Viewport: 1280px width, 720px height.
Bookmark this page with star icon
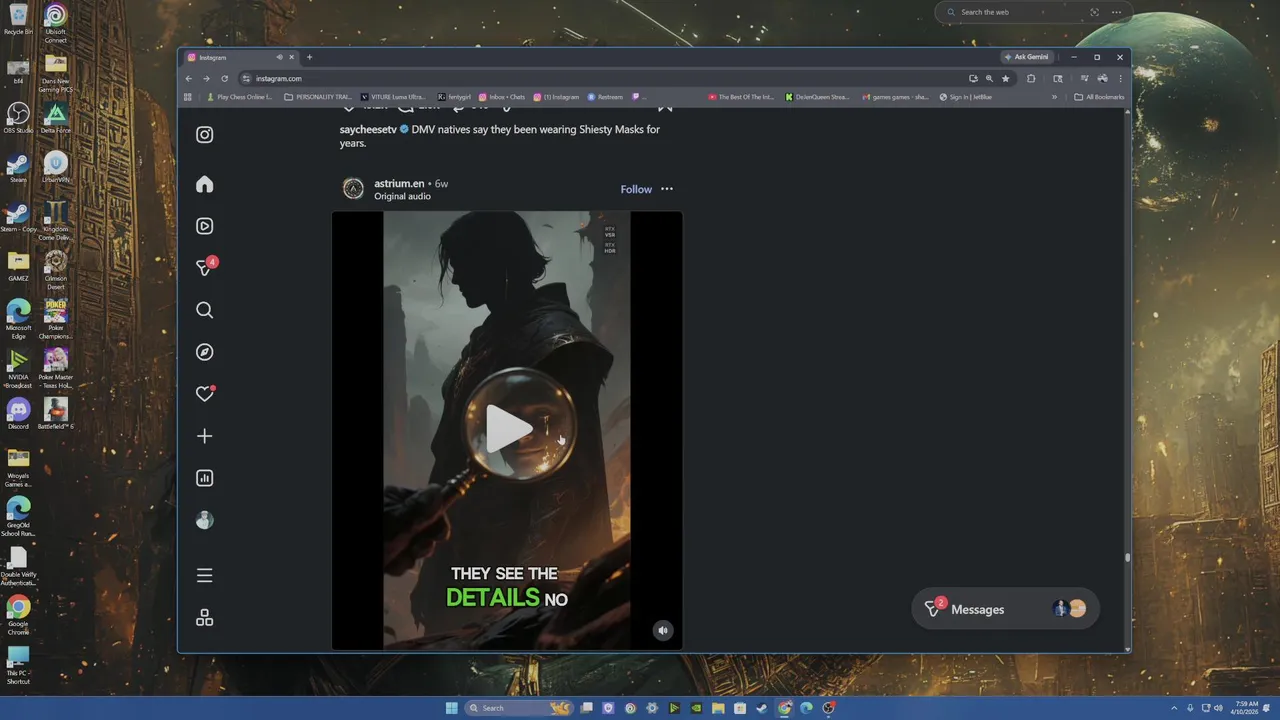click(x=1006, y=78)
